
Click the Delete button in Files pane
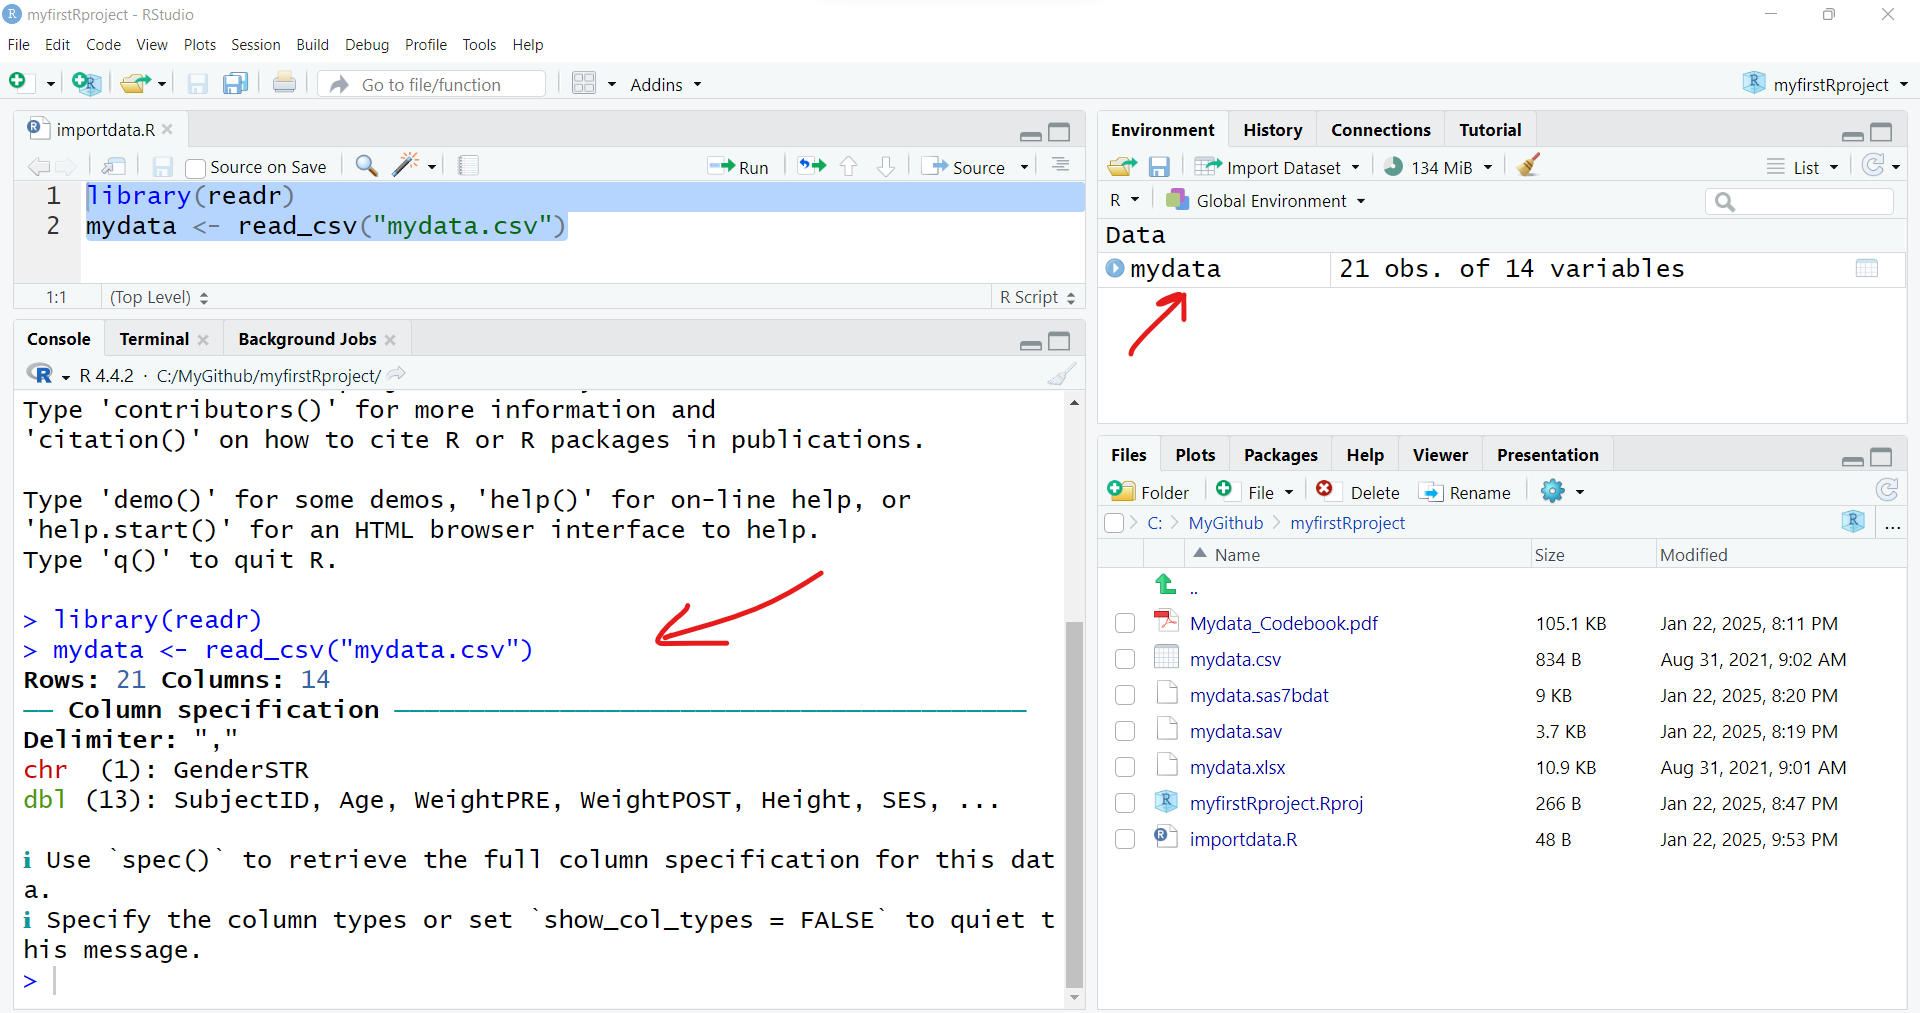click(x=1358, y=491)
